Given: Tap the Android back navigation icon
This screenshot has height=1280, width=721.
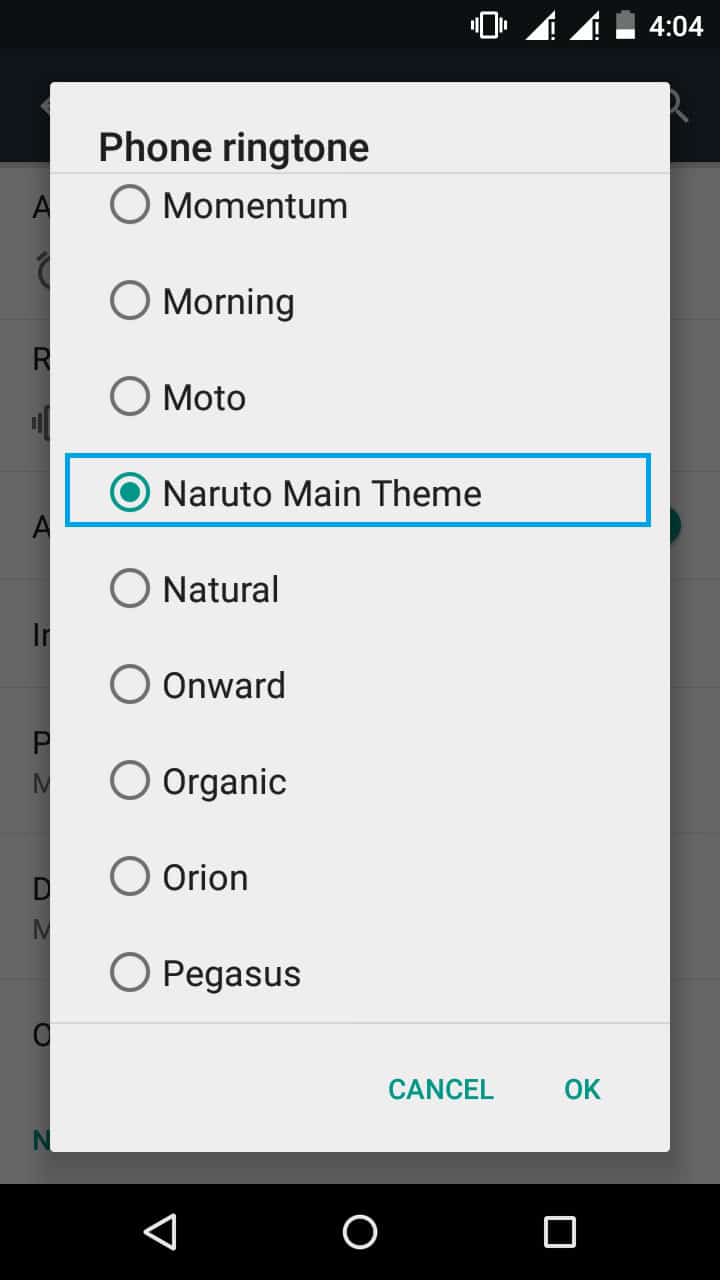Looking at the screenshot, I should point(160,1232).
